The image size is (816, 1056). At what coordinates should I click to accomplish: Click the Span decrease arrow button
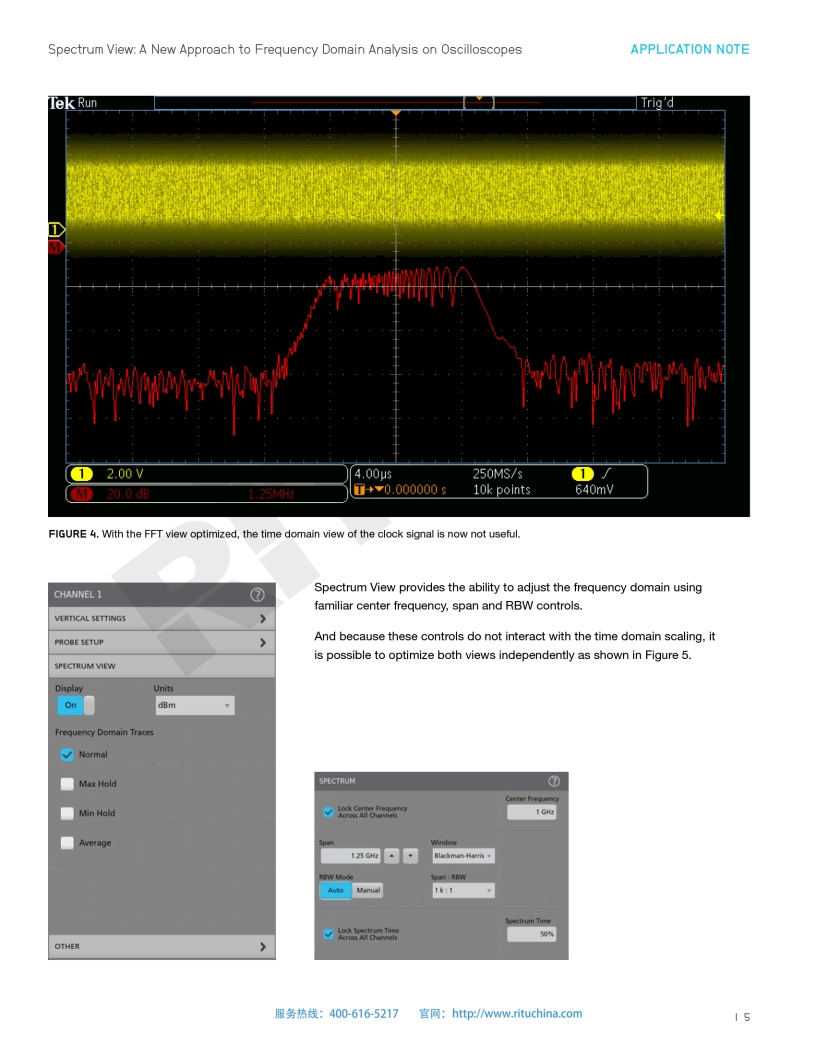coord(410,856)
